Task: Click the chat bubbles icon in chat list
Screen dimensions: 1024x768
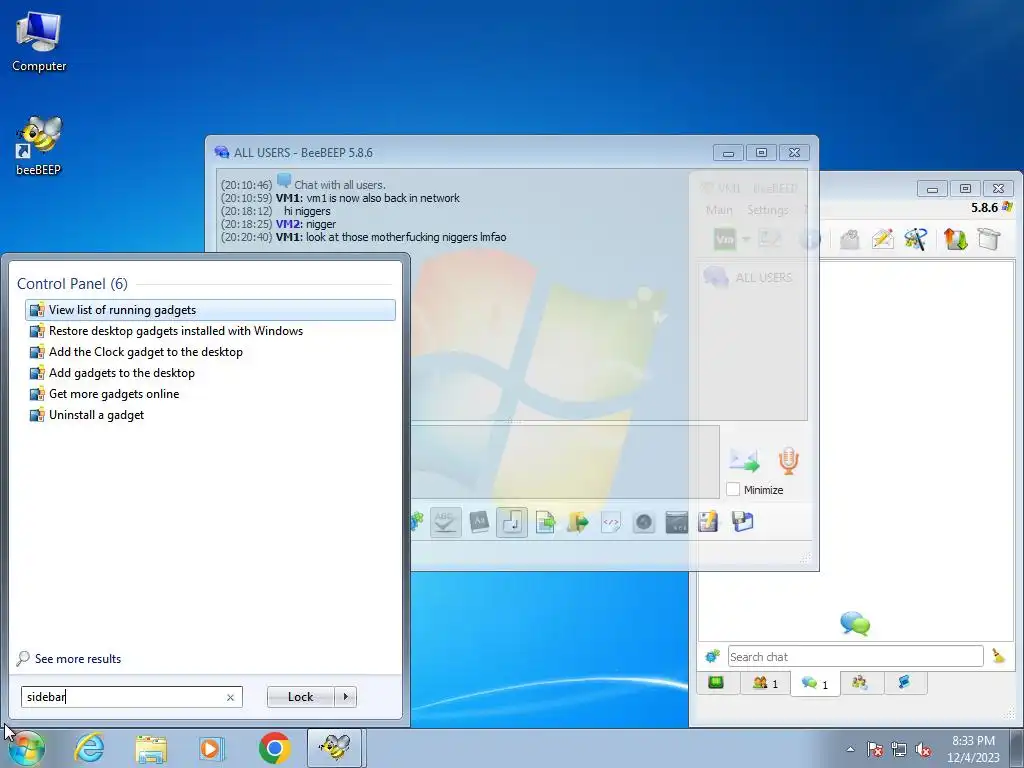Action: [855, 623]
